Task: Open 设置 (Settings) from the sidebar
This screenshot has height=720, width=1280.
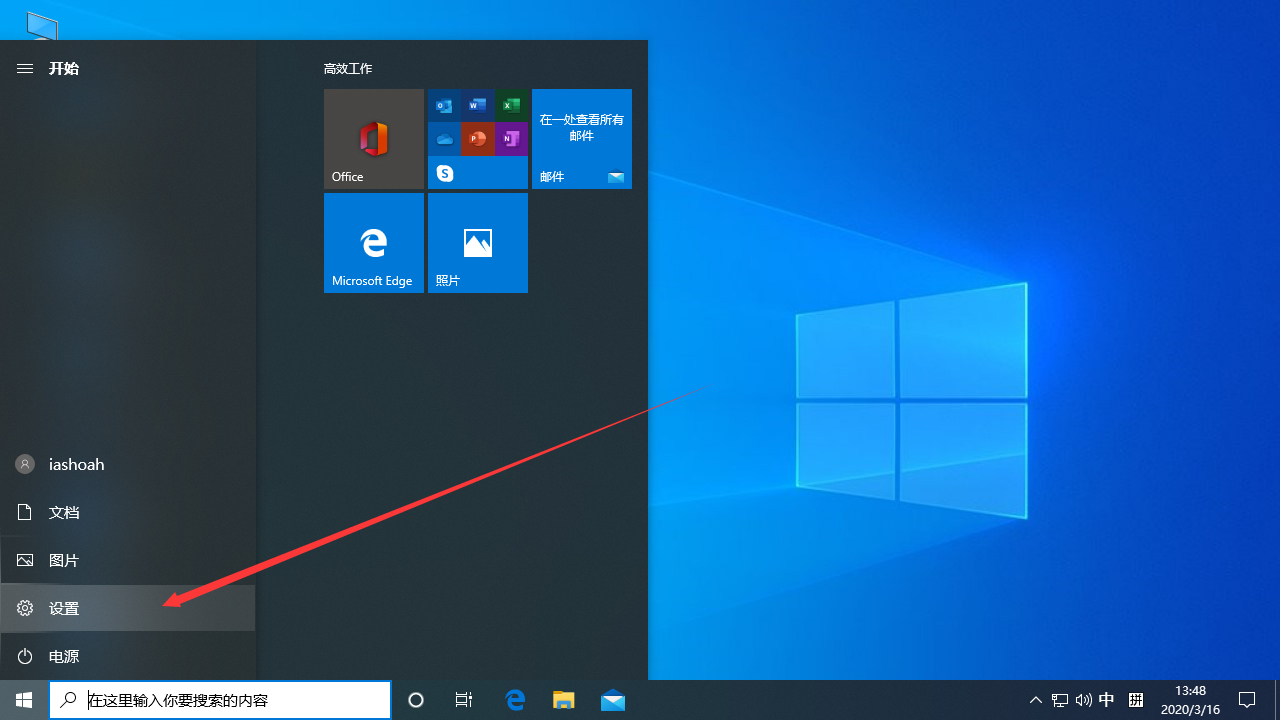Action: pyautogui.click(x=63, y=607)
